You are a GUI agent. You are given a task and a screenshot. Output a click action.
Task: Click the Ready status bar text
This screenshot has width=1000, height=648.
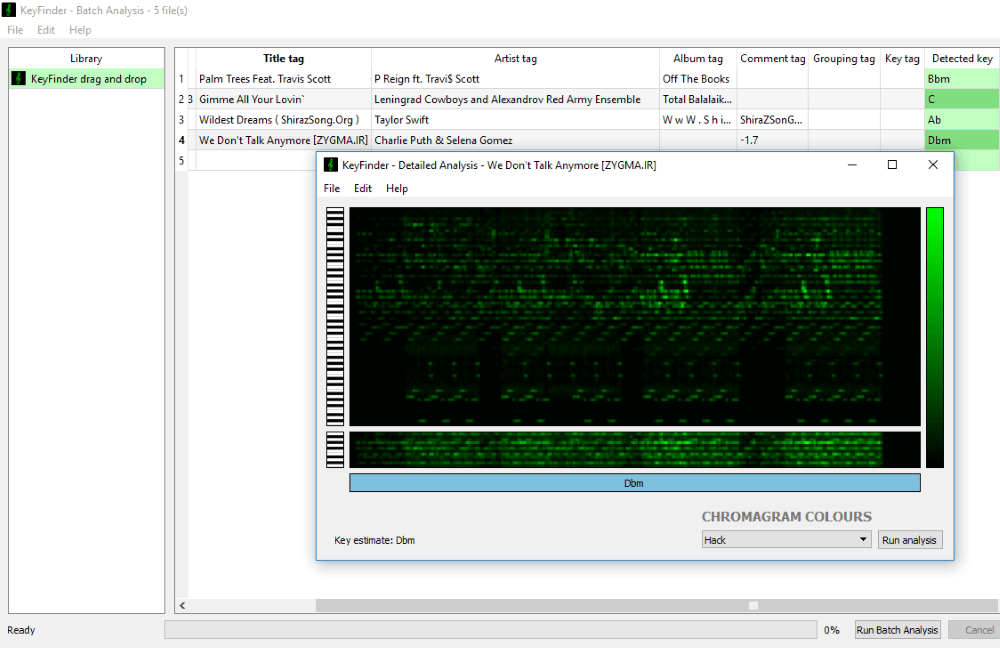(x=21, y=630)
